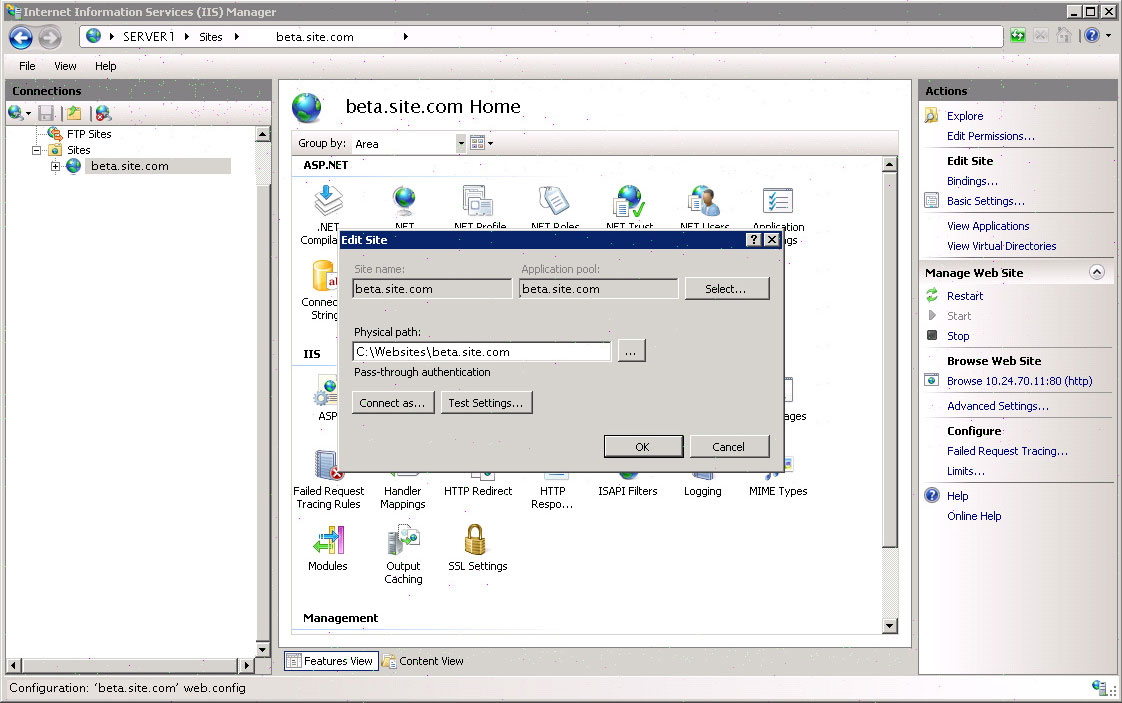Viewport: 1122px width, 703px height.
Task: Click the Test Settings... button
Action: (x=487, y=402)
